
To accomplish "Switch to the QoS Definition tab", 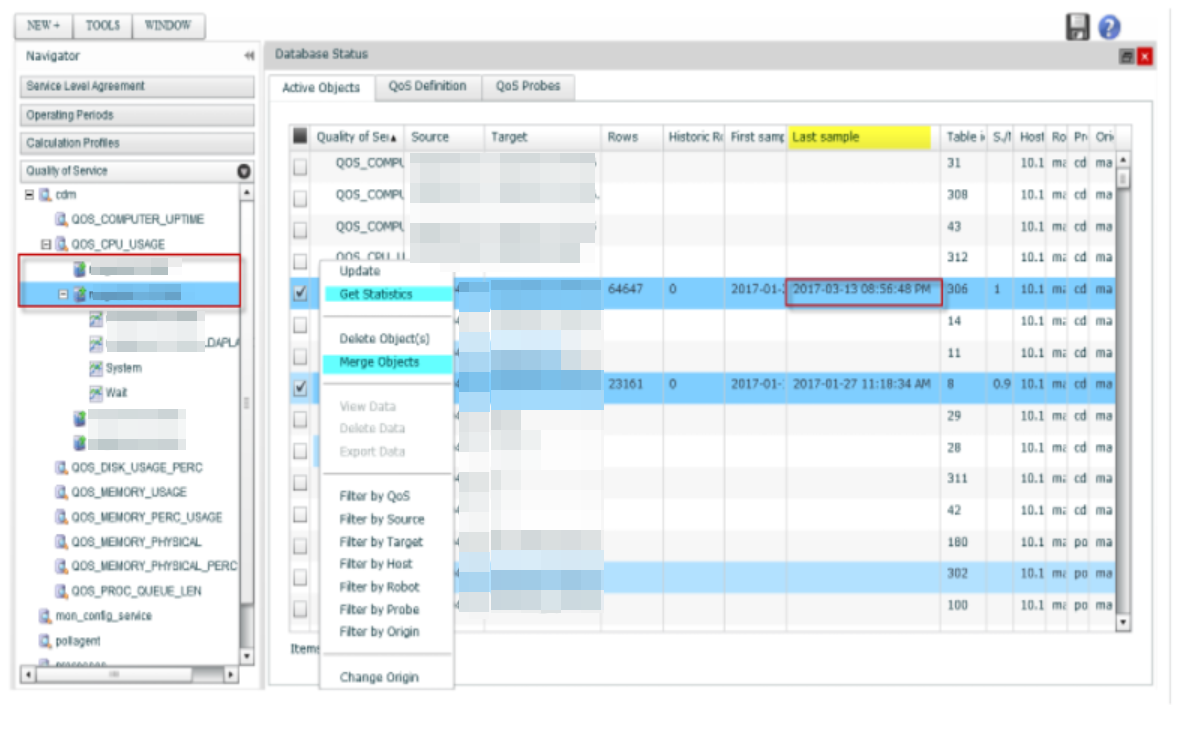I will coord(427,87).
